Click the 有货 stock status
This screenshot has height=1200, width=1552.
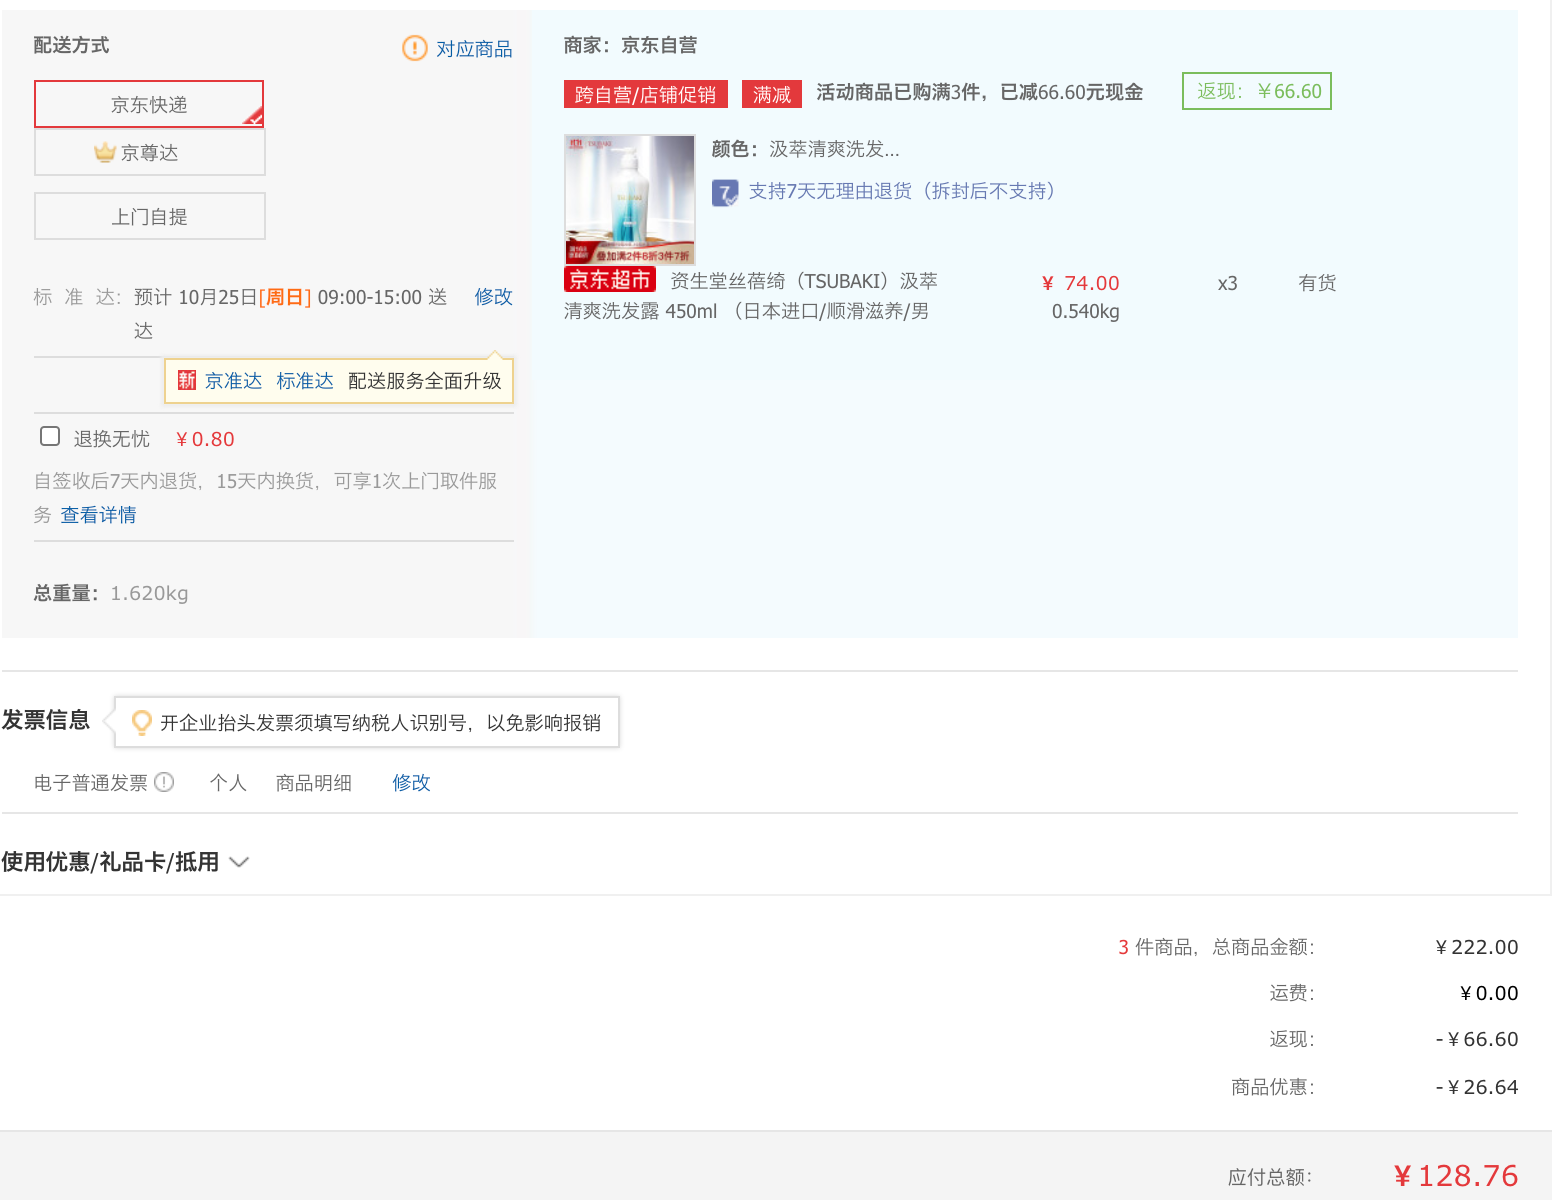pos(1317,283)
